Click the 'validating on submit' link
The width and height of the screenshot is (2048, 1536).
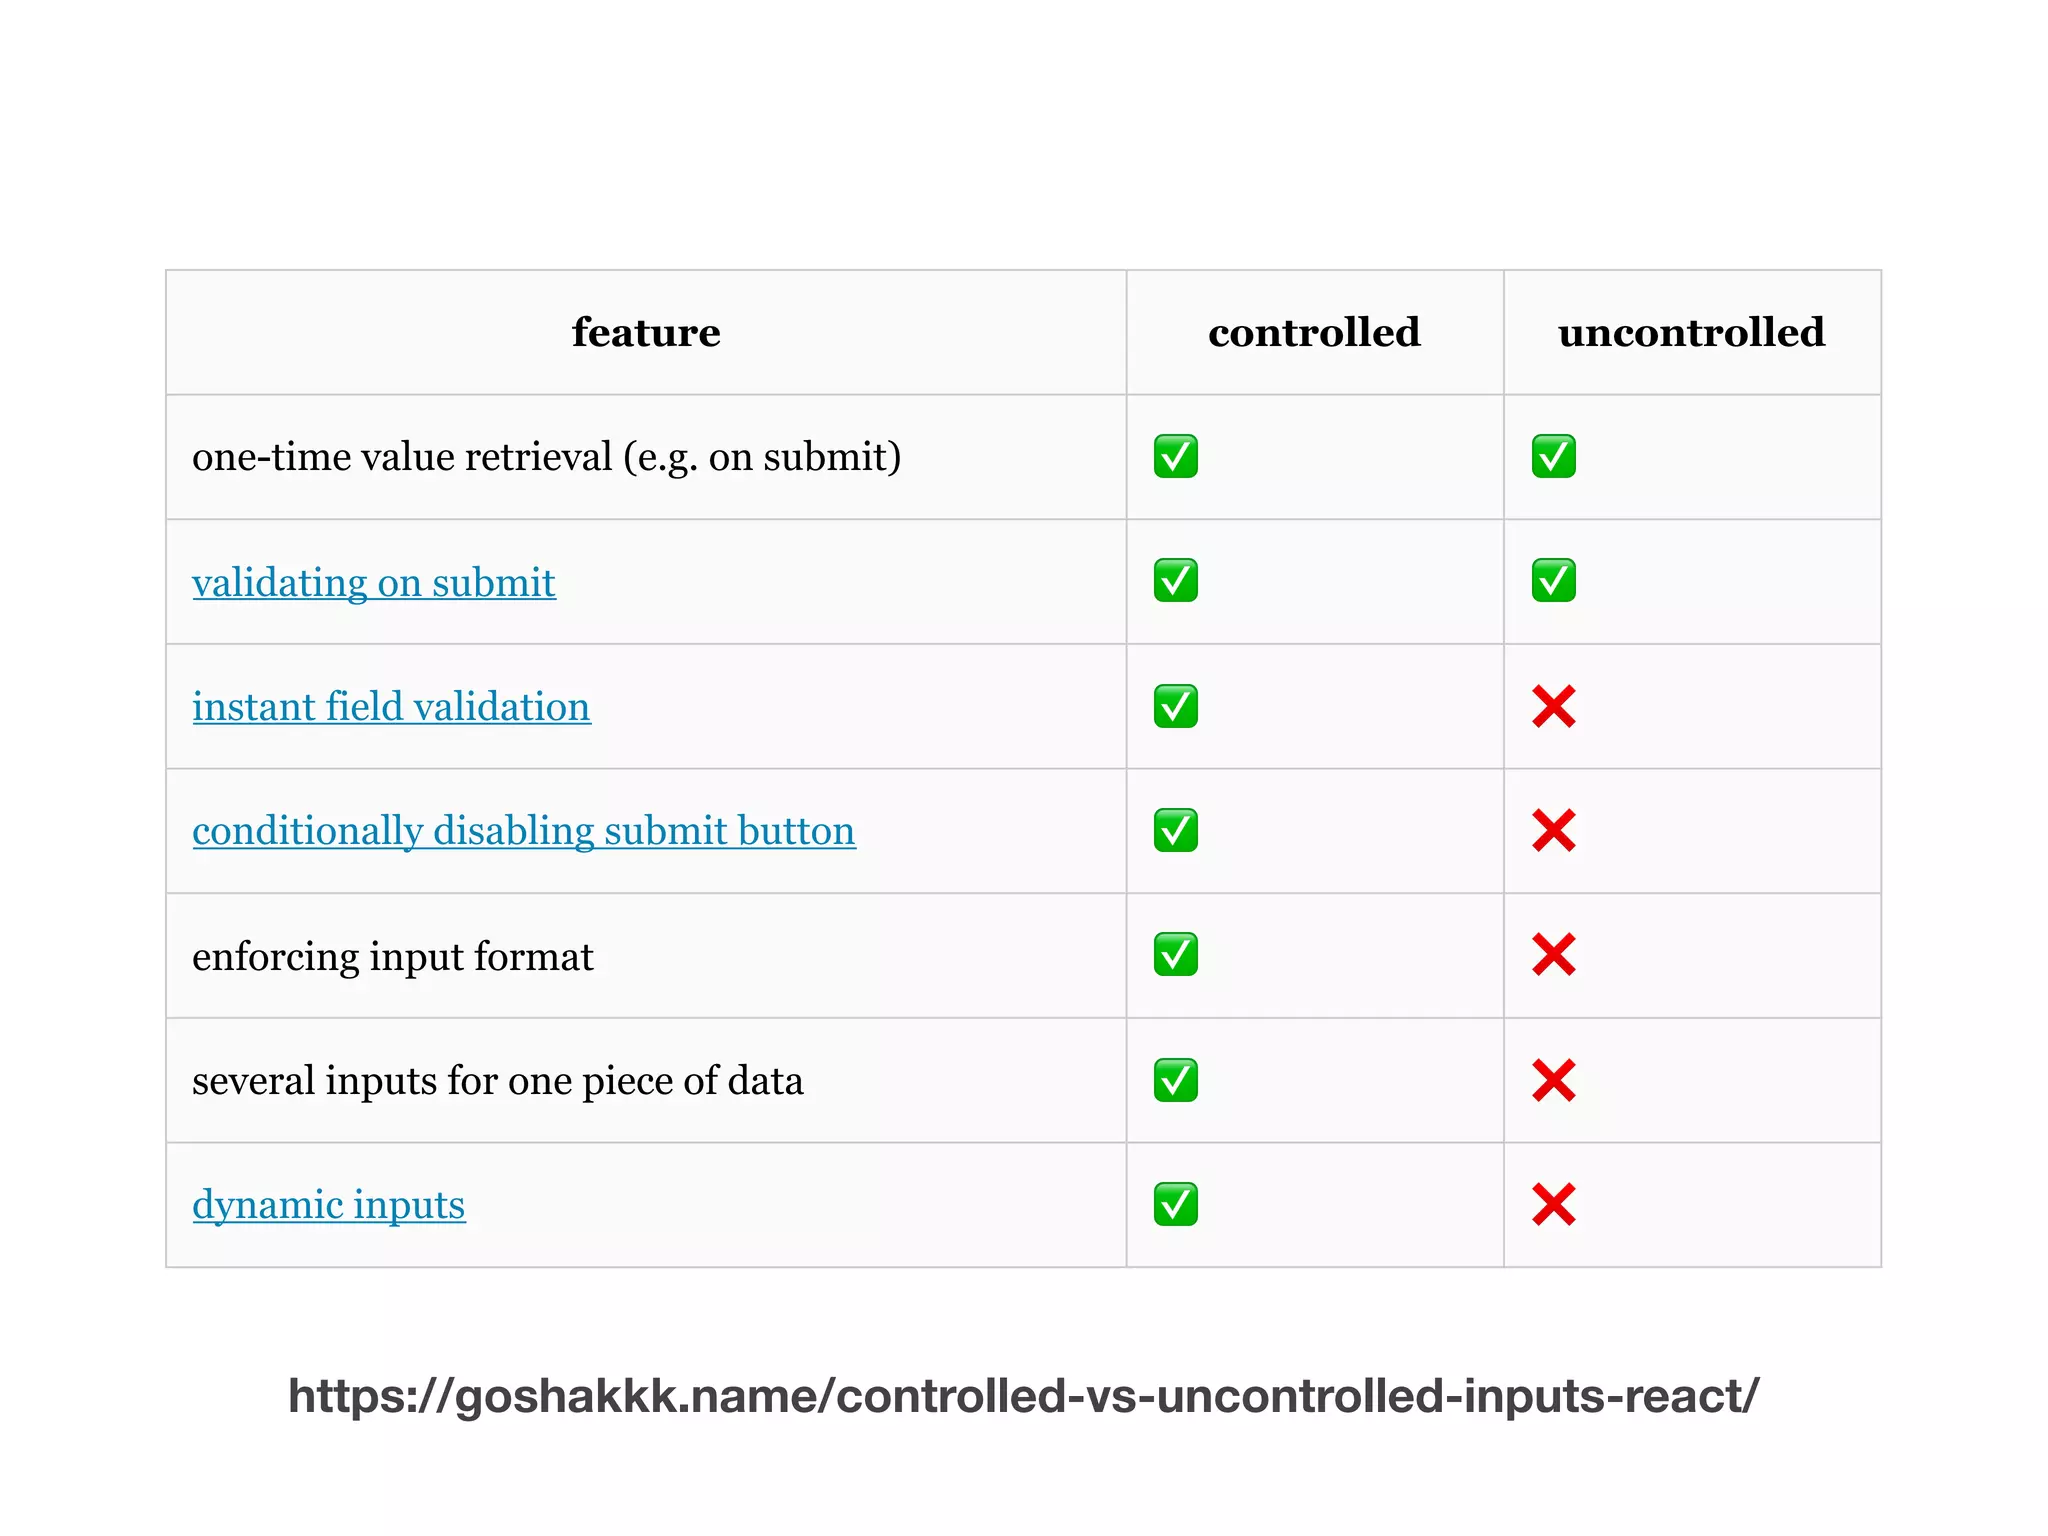tap(373, 582)
